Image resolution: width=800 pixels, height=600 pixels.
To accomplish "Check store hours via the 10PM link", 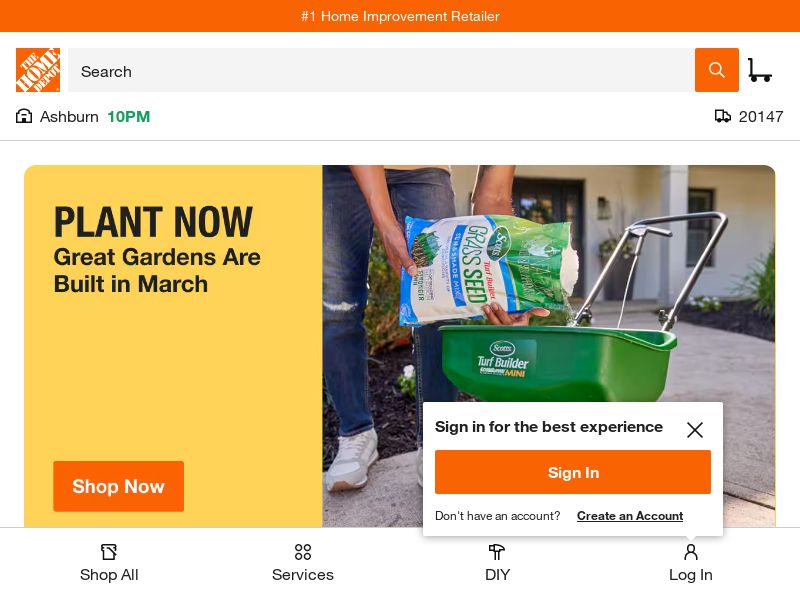I will [x=128, y=117].
